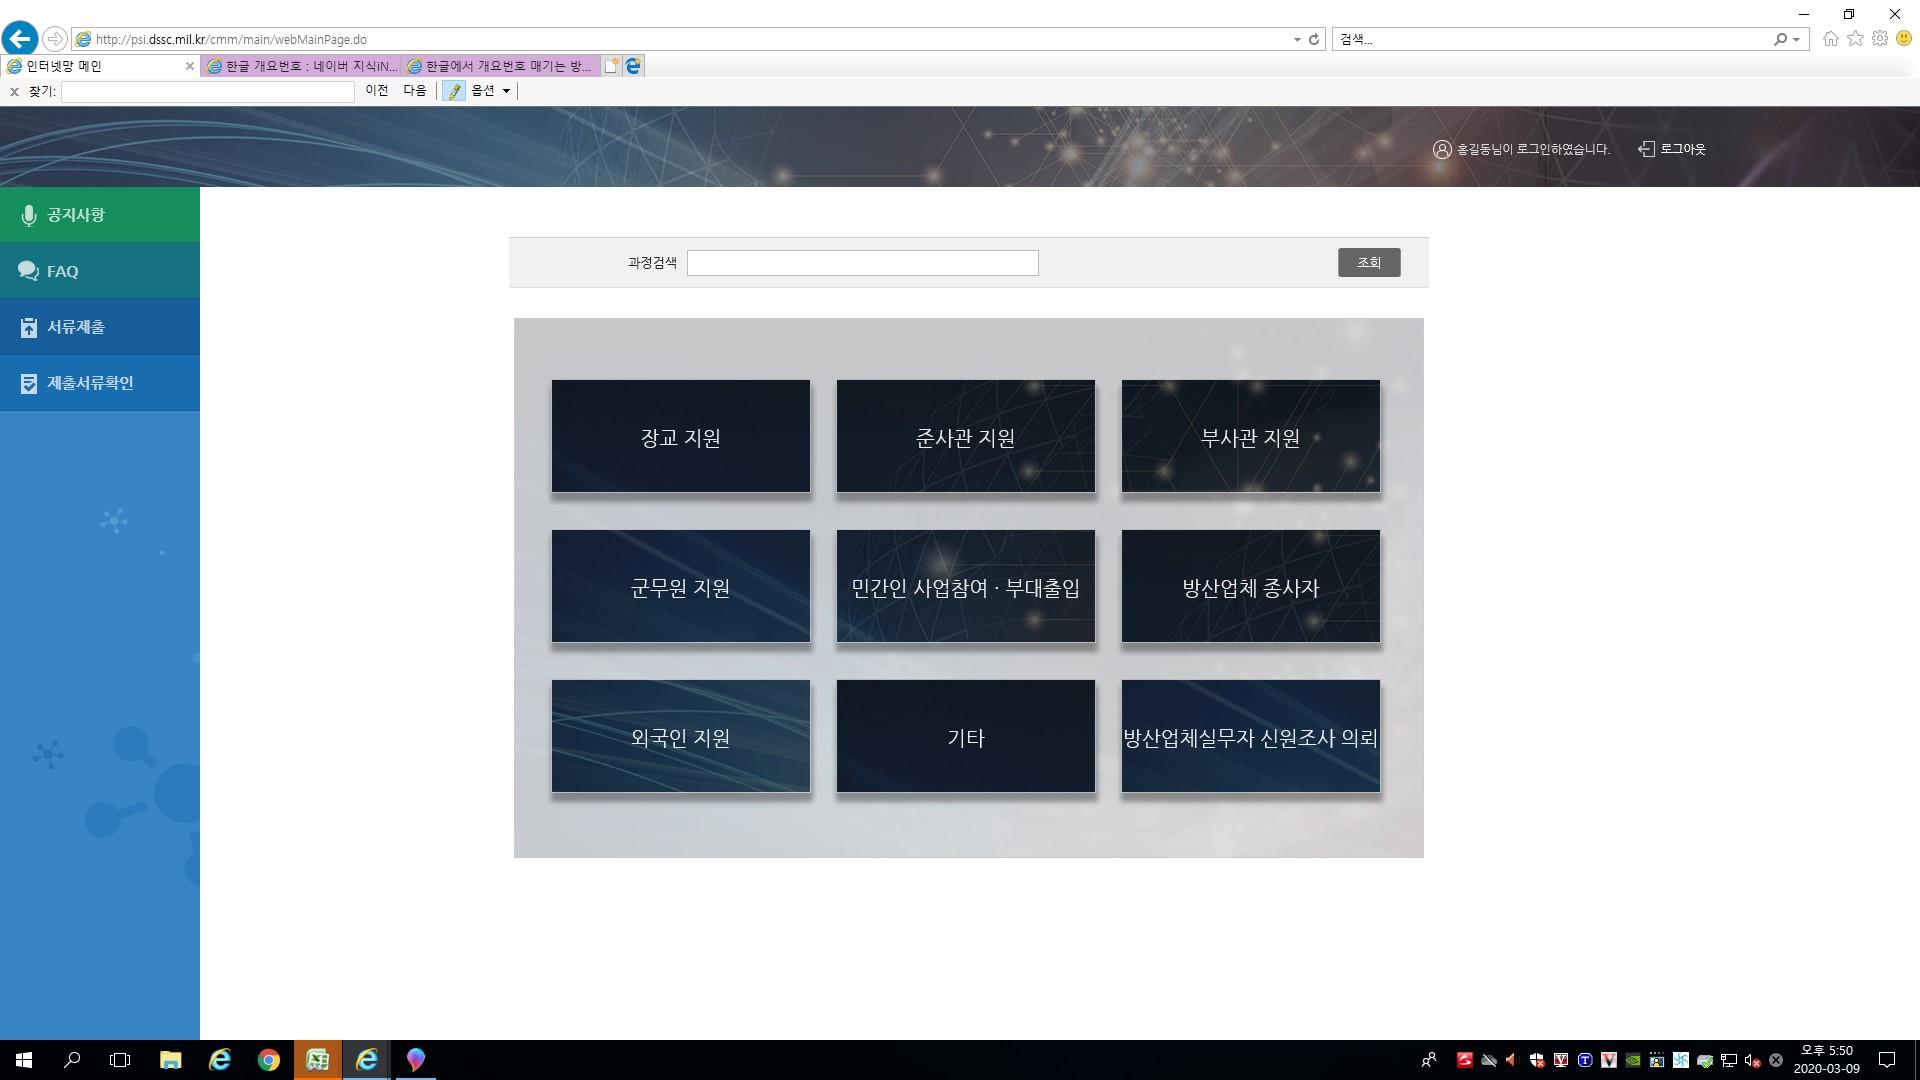Toggle the find bar highlight pen icon
Viewport: 1920px width, 1080px height.
pyautogui.click(x=454, y=91)
